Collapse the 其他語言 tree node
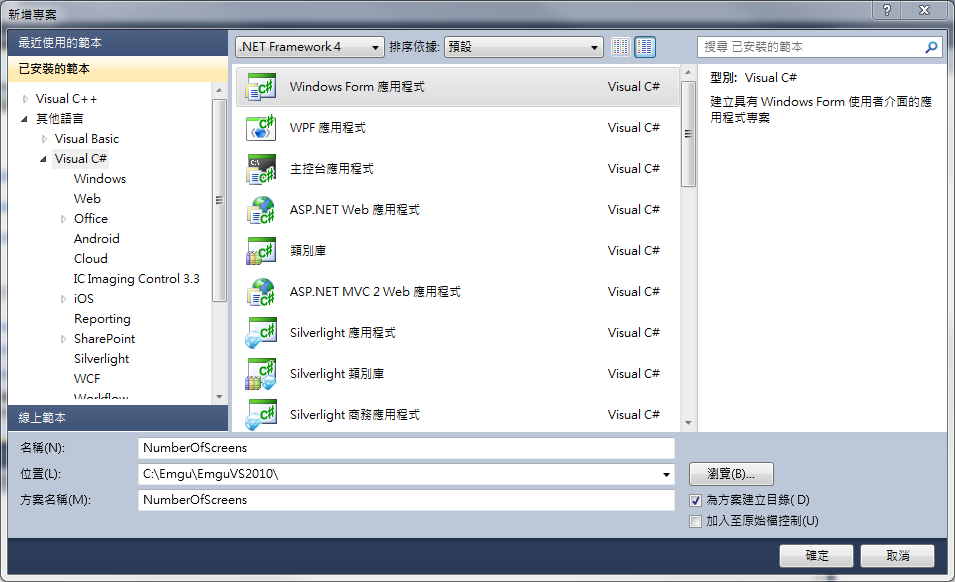 [24, 119]
